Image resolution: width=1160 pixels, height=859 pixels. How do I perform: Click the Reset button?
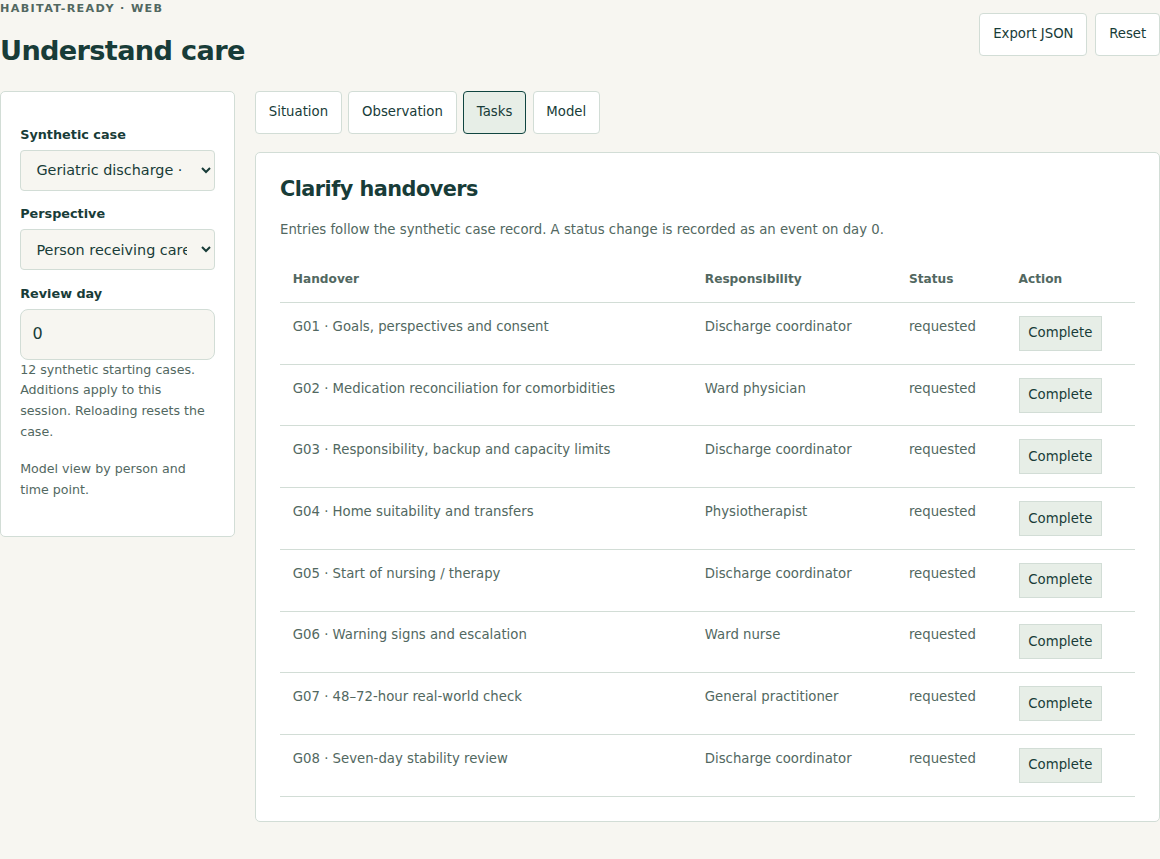[x=1127, y=34]
